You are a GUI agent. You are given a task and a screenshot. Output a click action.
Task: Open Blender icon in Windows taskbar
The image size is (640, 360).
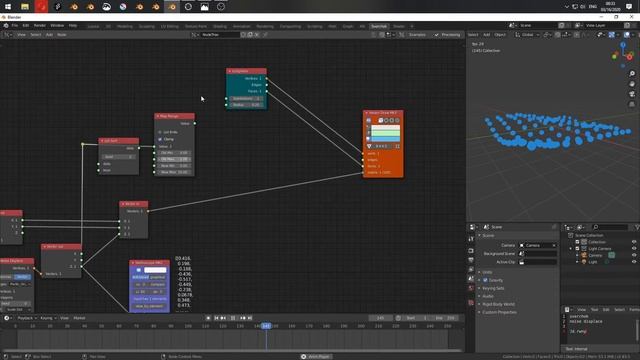coord(172,7)
